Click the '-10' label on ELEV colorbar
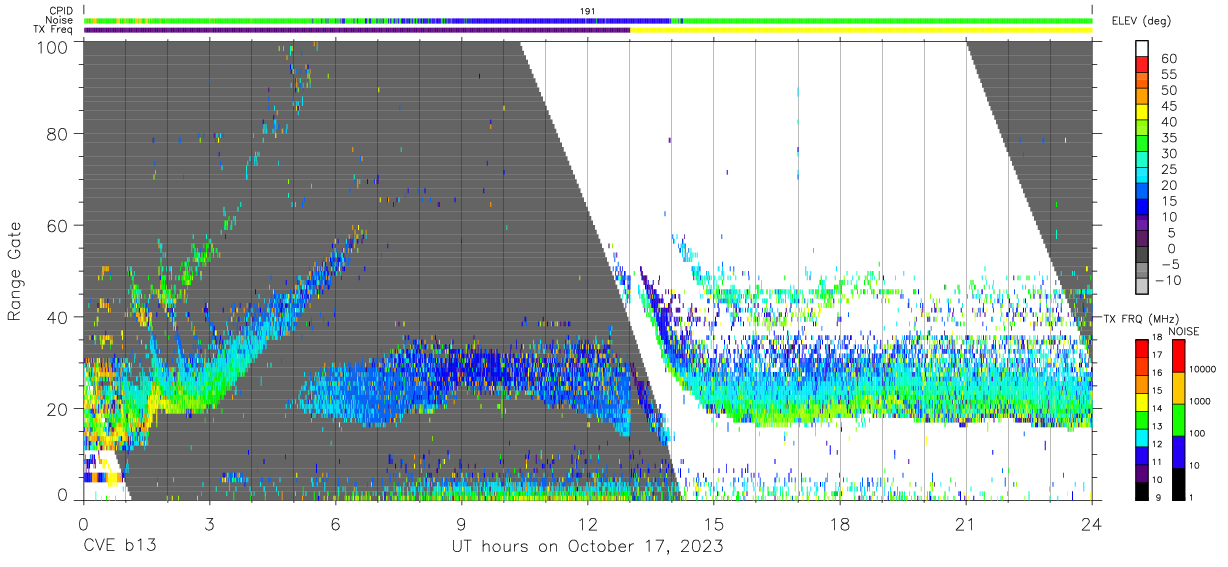1228x567 pixels. click(1167, 281)
